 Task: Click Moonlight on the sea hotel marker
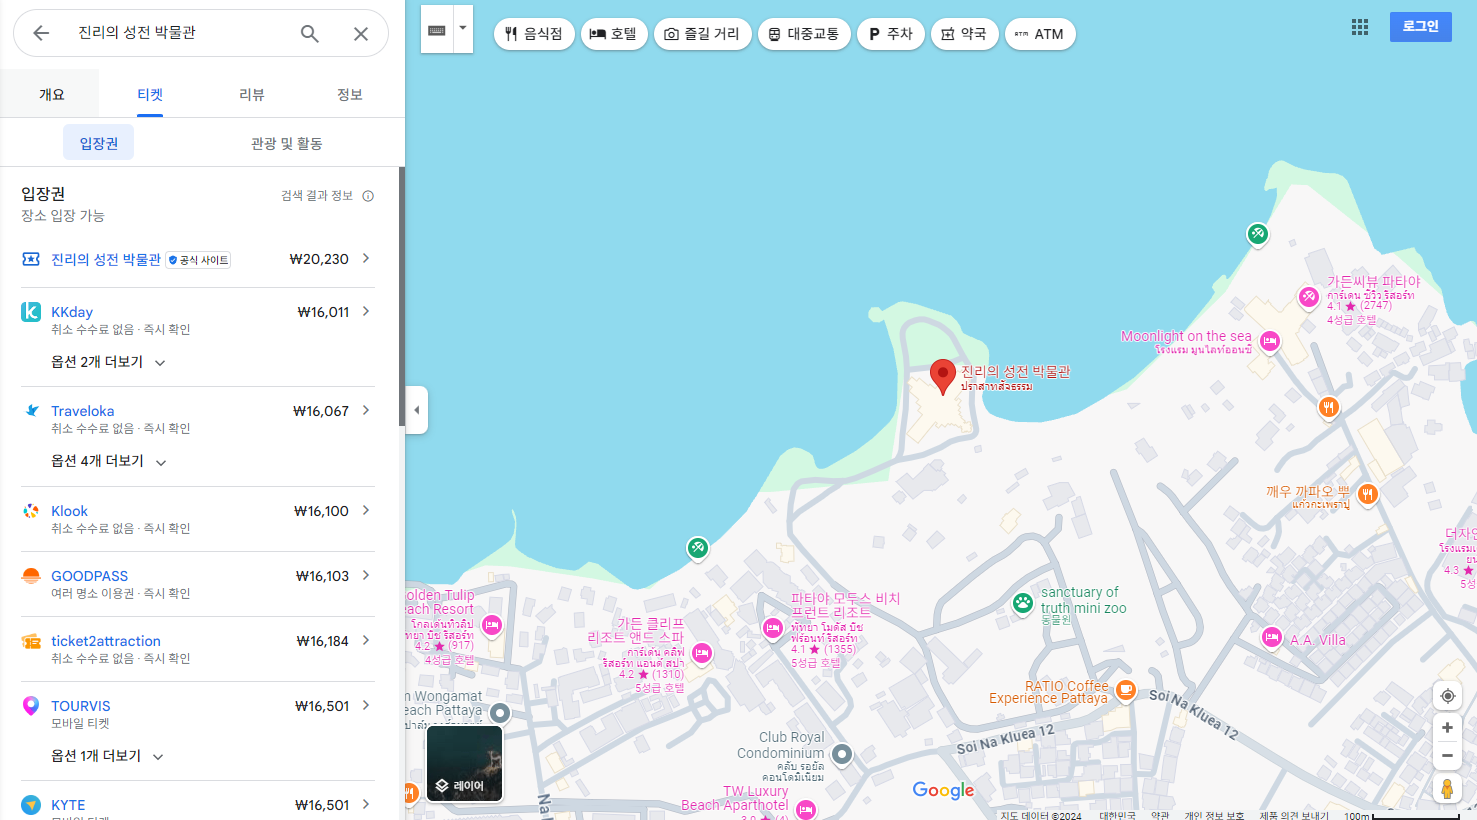coord(1270,342)
